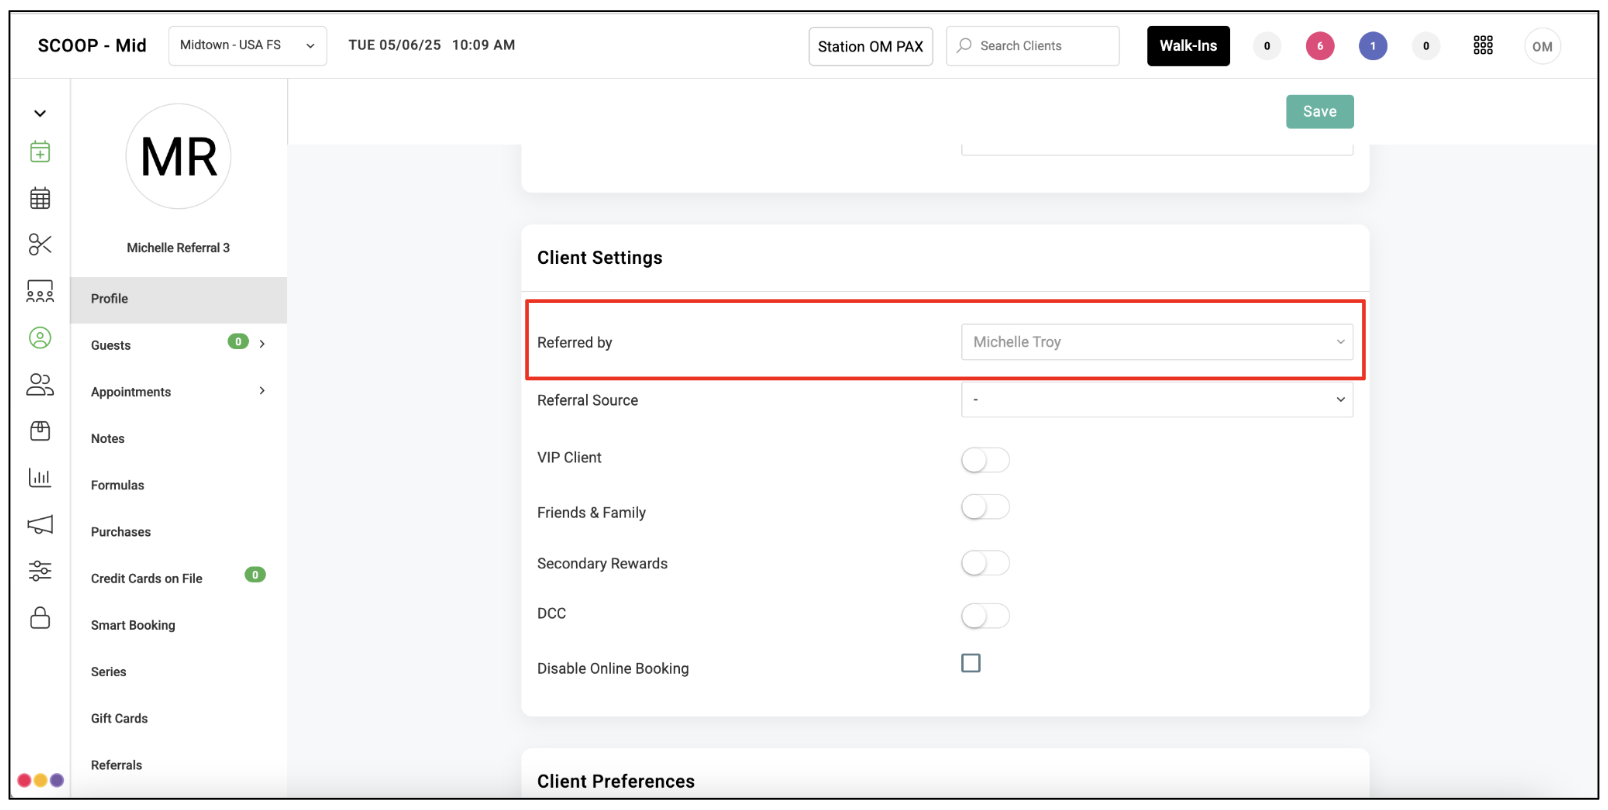Open the multiple users icon
This screenshot has height=810, width=1608.
(40, 385)
